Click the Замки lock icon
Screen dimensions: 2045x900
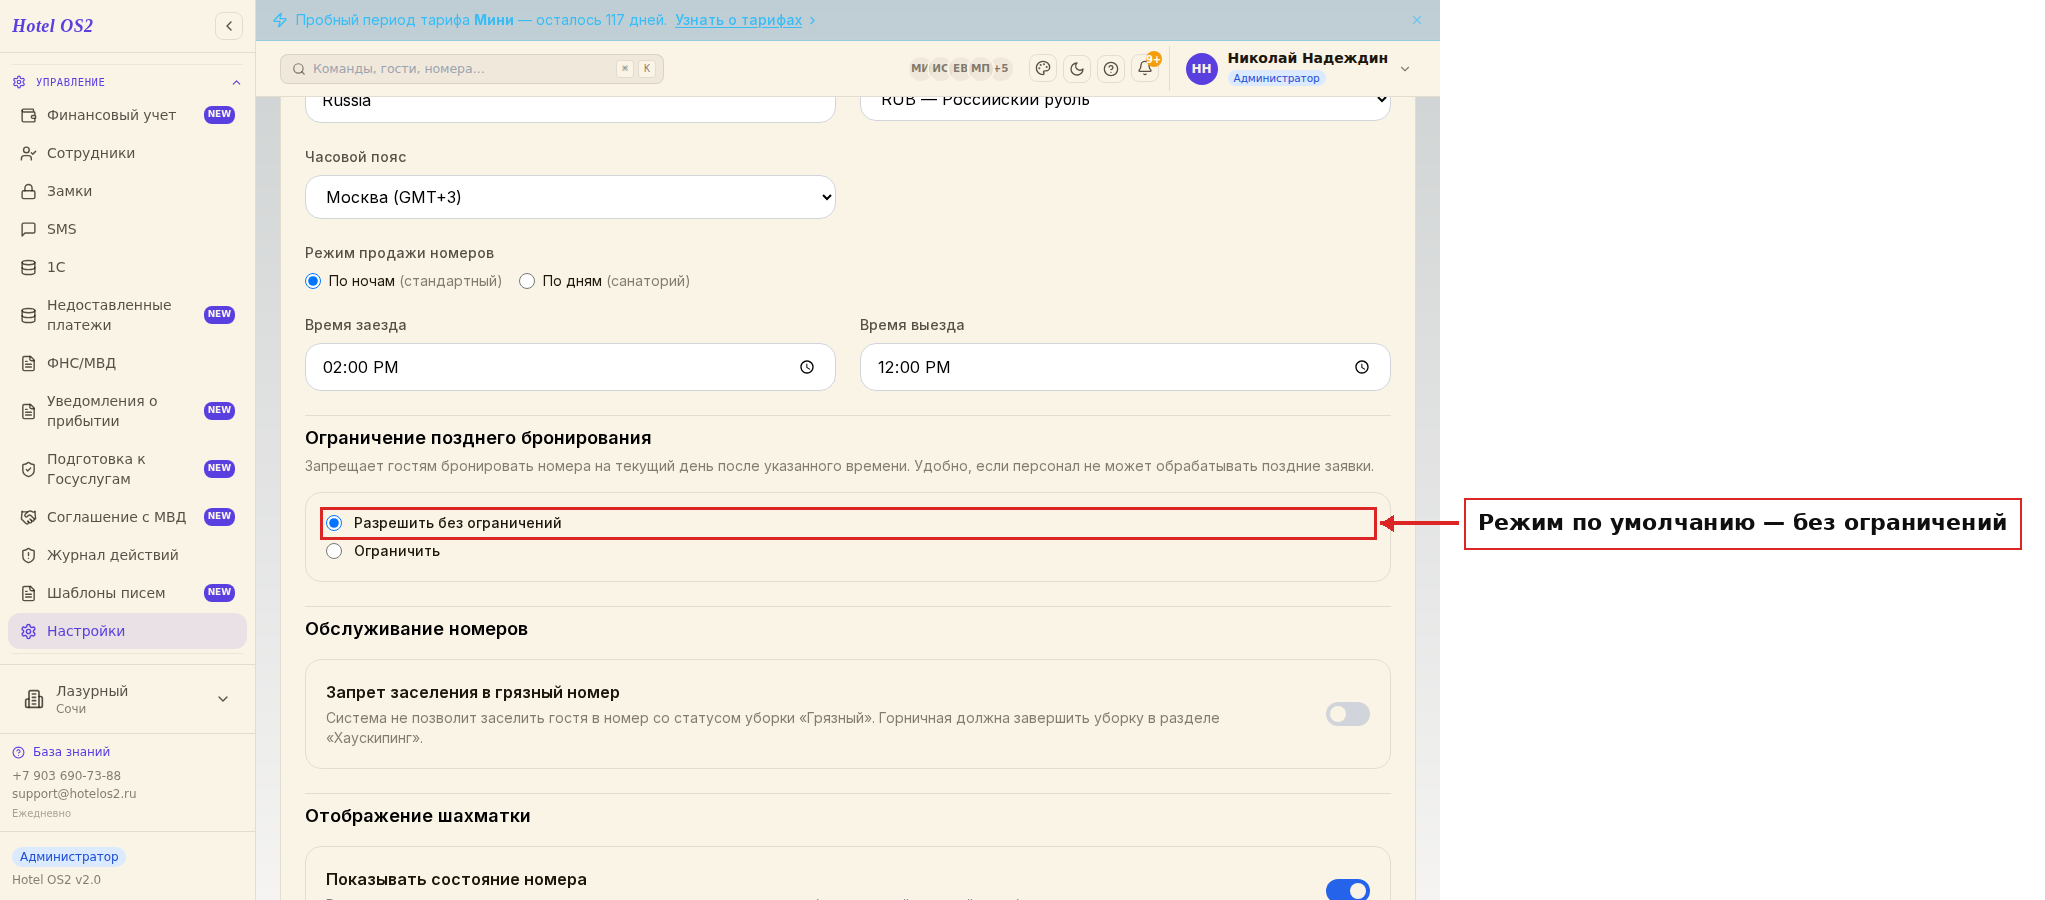coord(29,191)
